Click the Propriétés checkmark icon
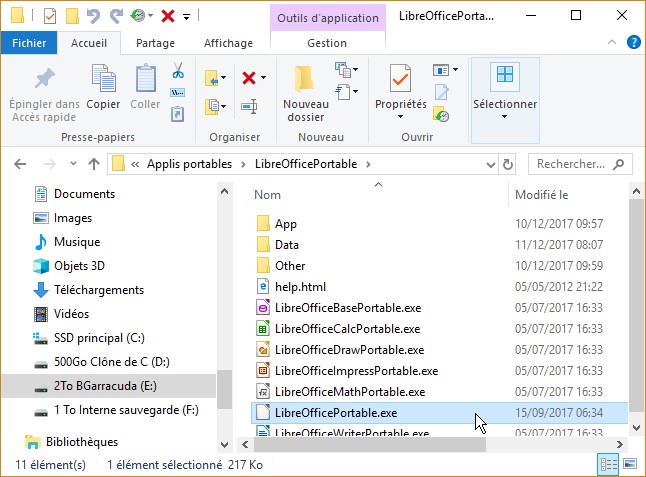The image size is (646, 477). click(400, 78)
